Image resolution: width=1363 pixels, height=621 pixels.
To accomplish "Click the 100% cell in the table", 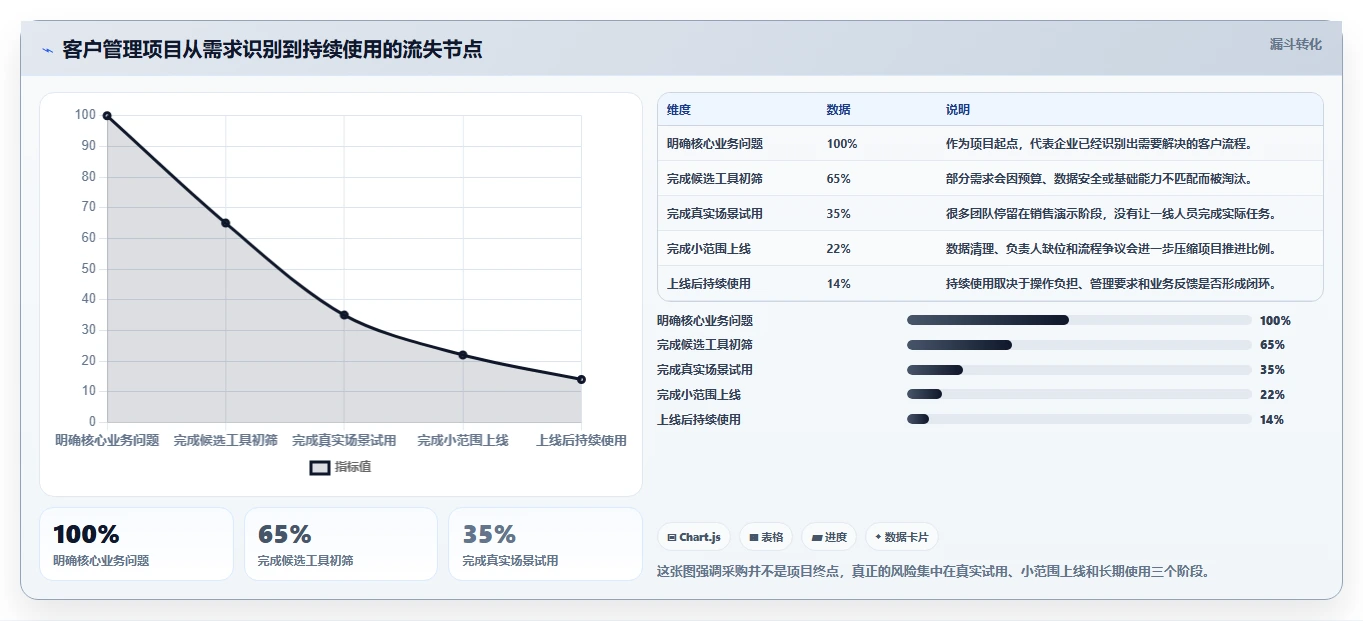I will pyautogui.click(x=842, y=144).
